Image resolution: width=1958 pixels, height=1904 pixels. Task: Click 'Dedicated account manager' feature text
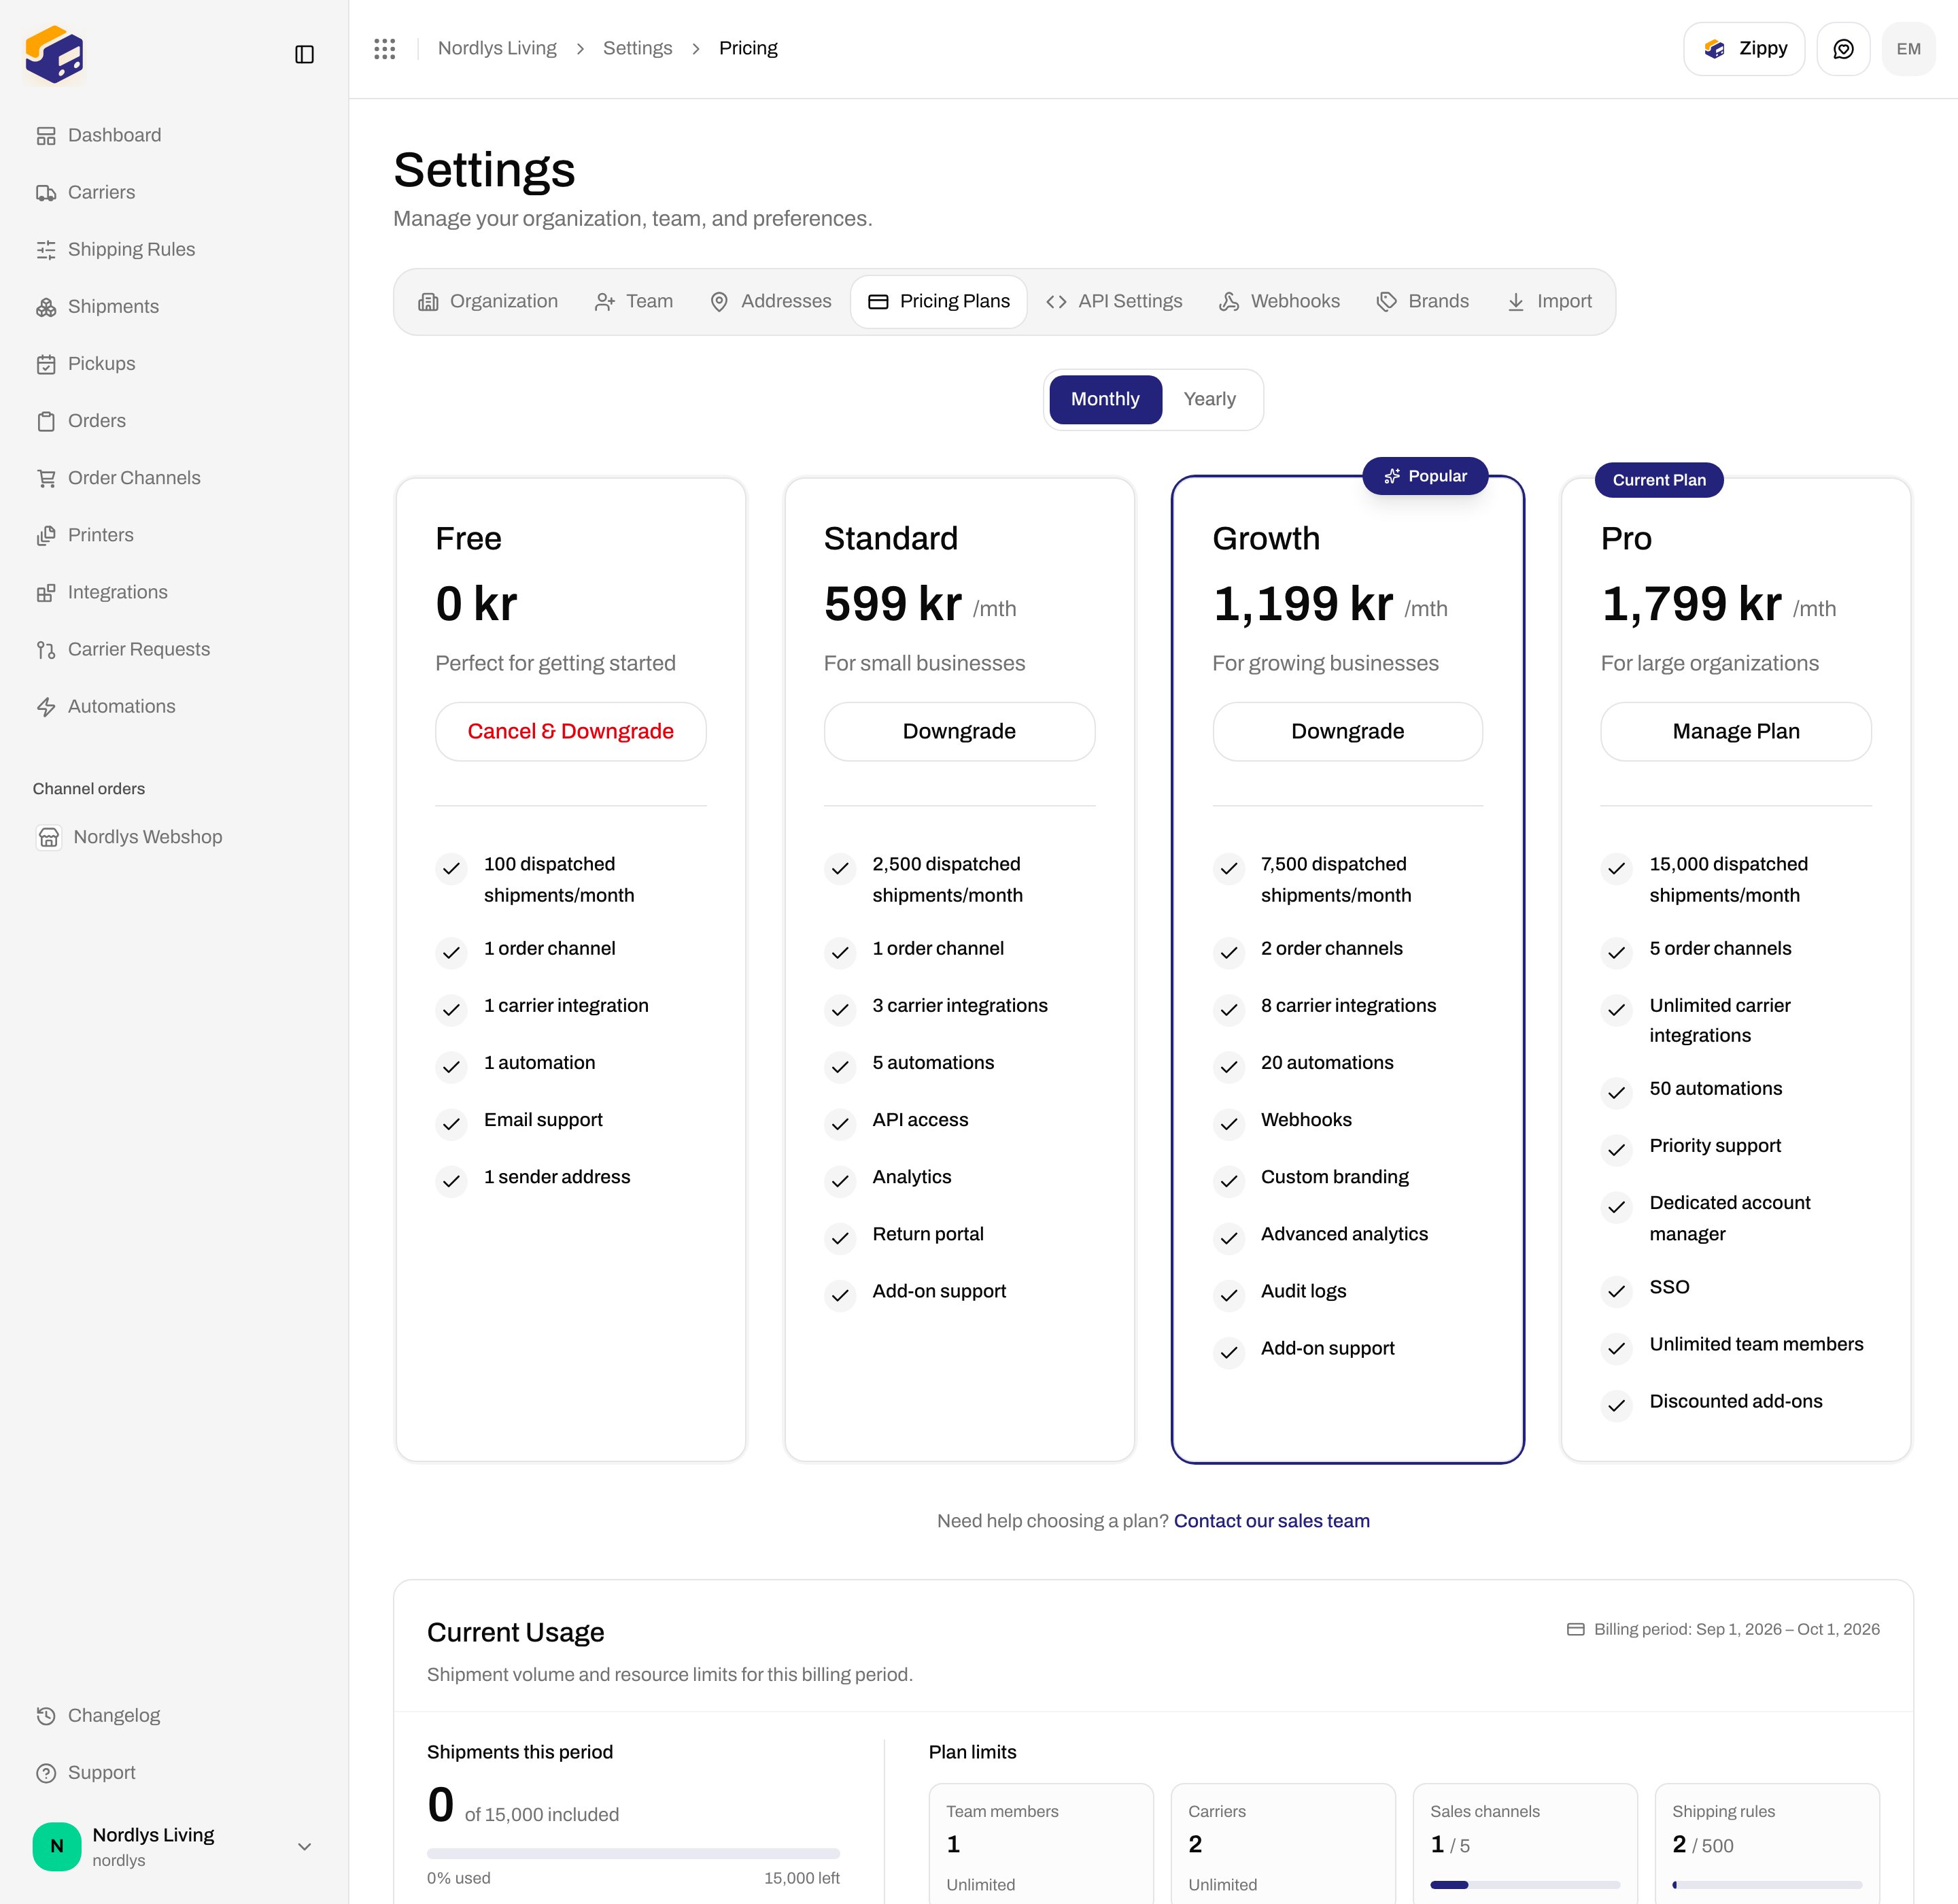pyautogui.click(x=1730, y=1218)
